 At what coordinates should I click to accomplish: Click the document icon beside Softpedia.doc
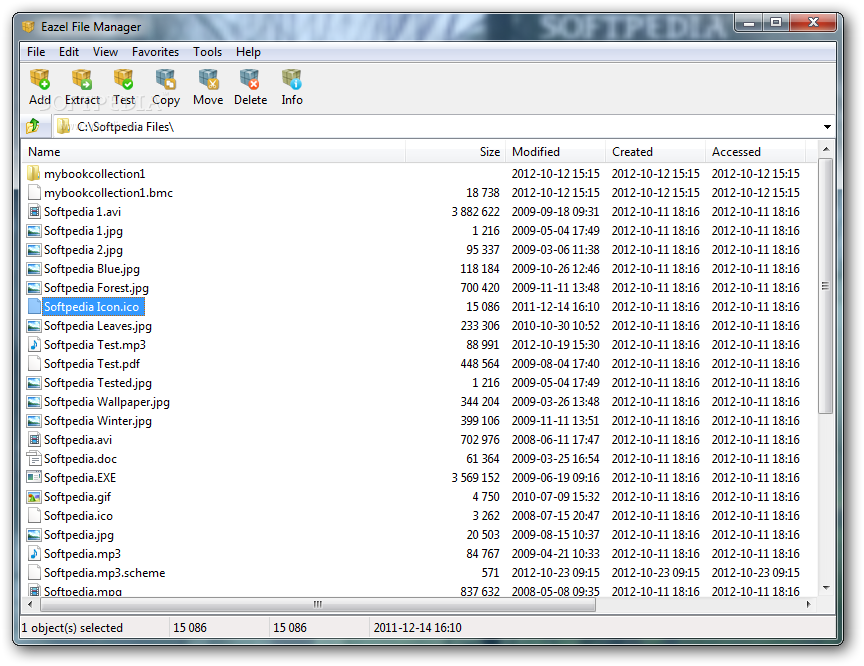pyautogui.click(x=34, y=459)
